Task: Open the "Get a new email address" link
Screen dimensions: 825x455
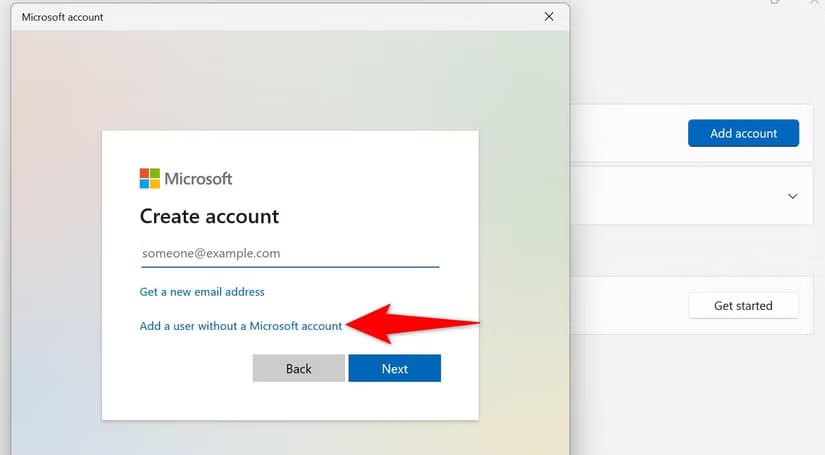Action: [x=202, y=292]
